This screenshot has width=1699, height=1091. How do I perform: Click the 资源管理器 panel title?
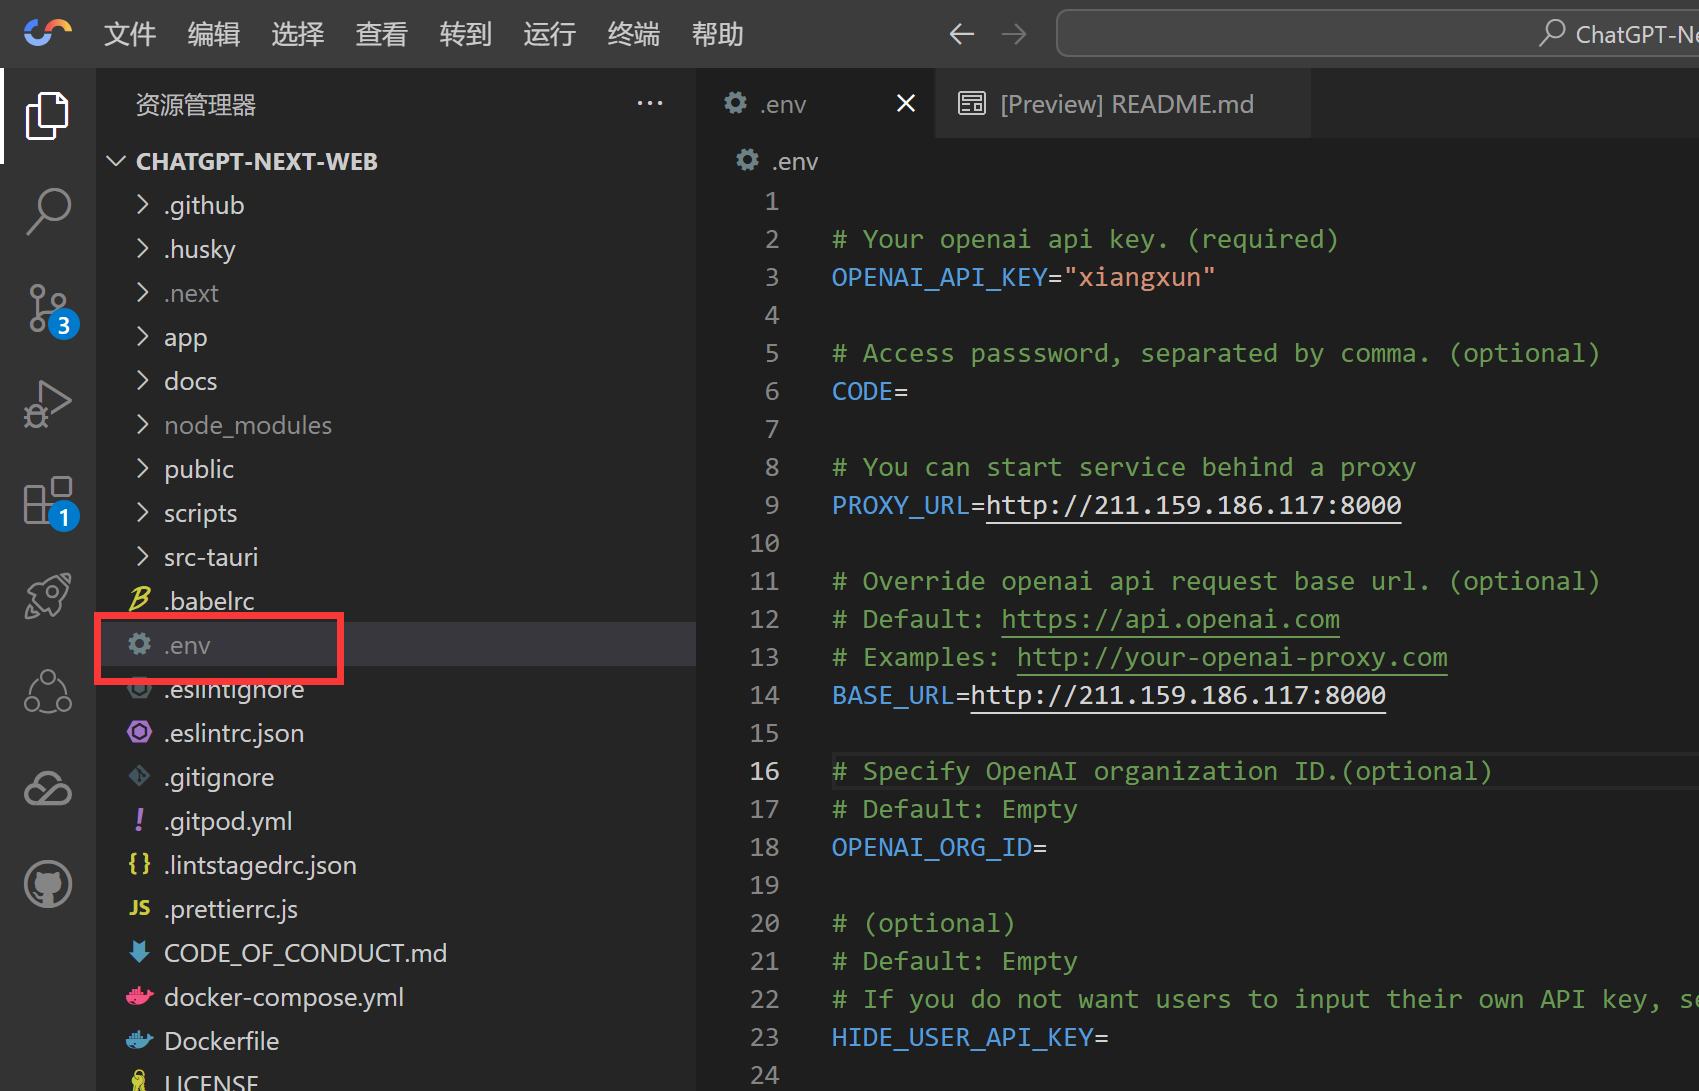point(196,104)
